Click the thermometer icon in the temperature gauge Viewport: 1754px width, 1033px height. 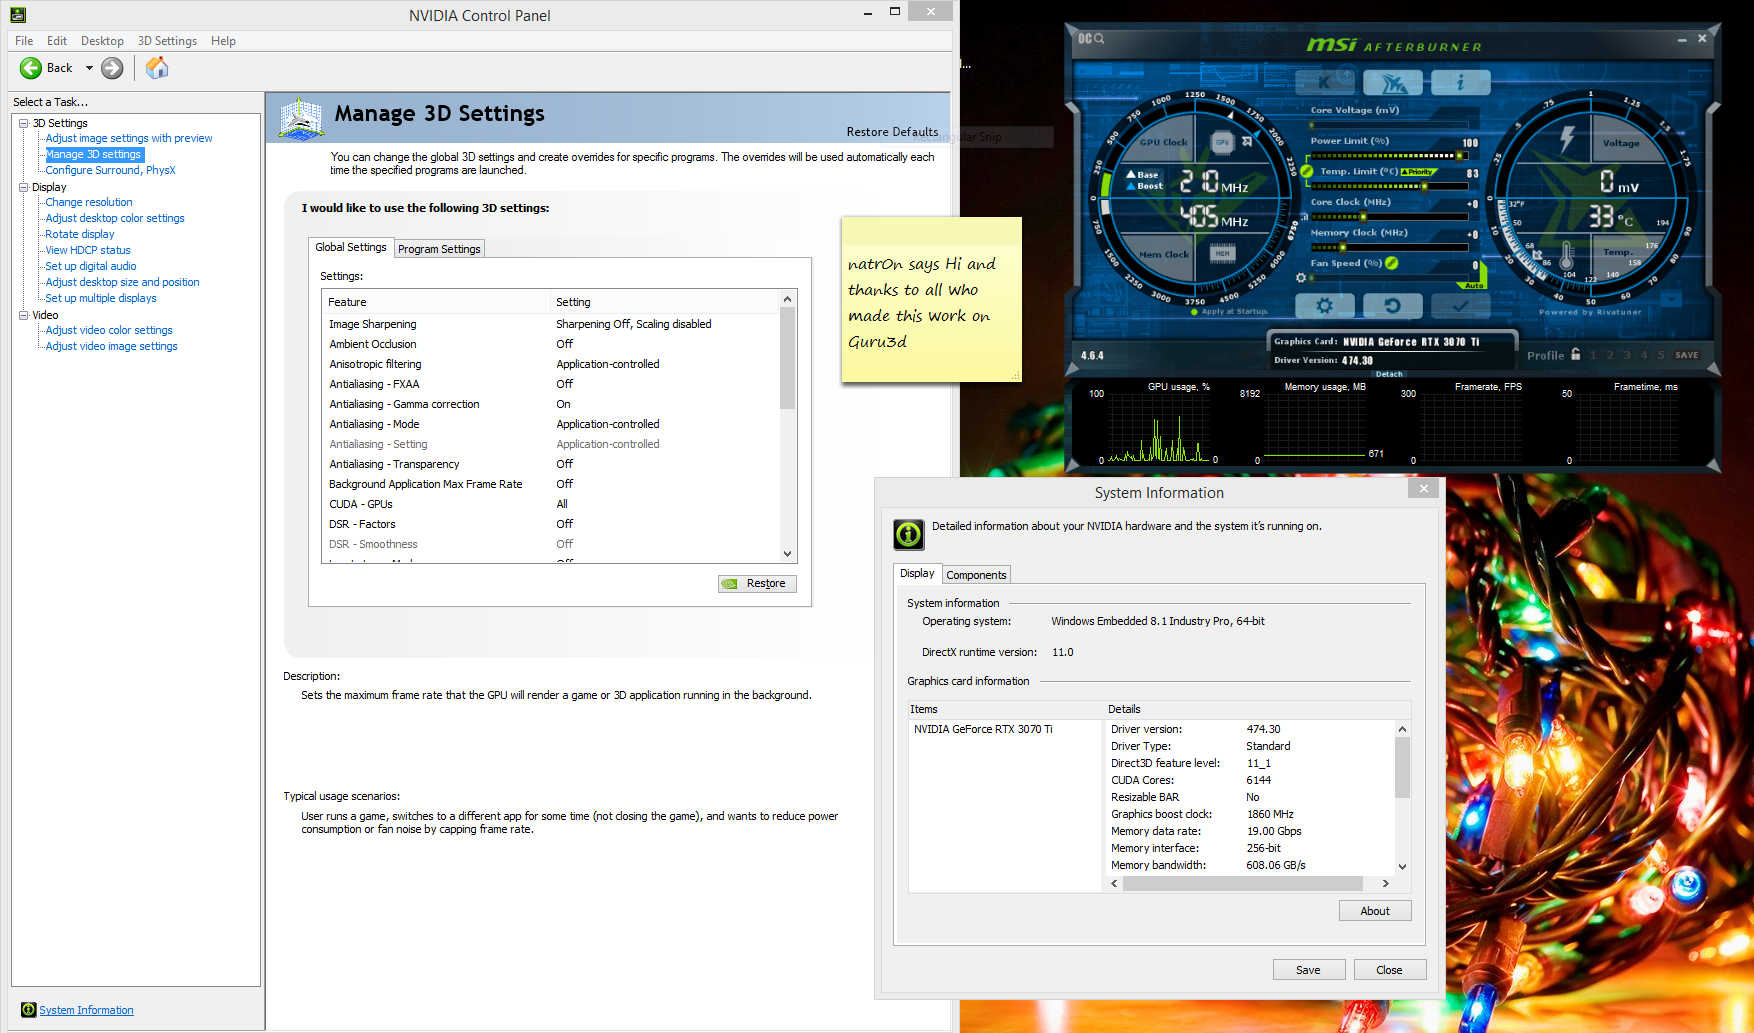[1567, 256]
